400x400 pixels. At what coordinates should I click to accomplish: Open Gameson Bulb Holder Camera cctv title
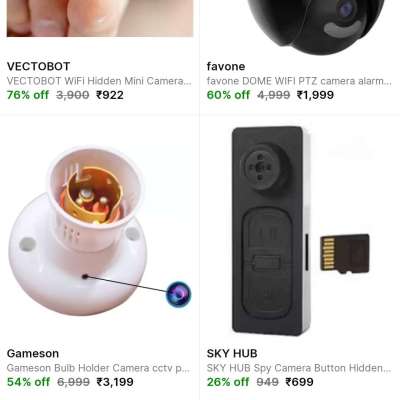click(x=98, y=368)
